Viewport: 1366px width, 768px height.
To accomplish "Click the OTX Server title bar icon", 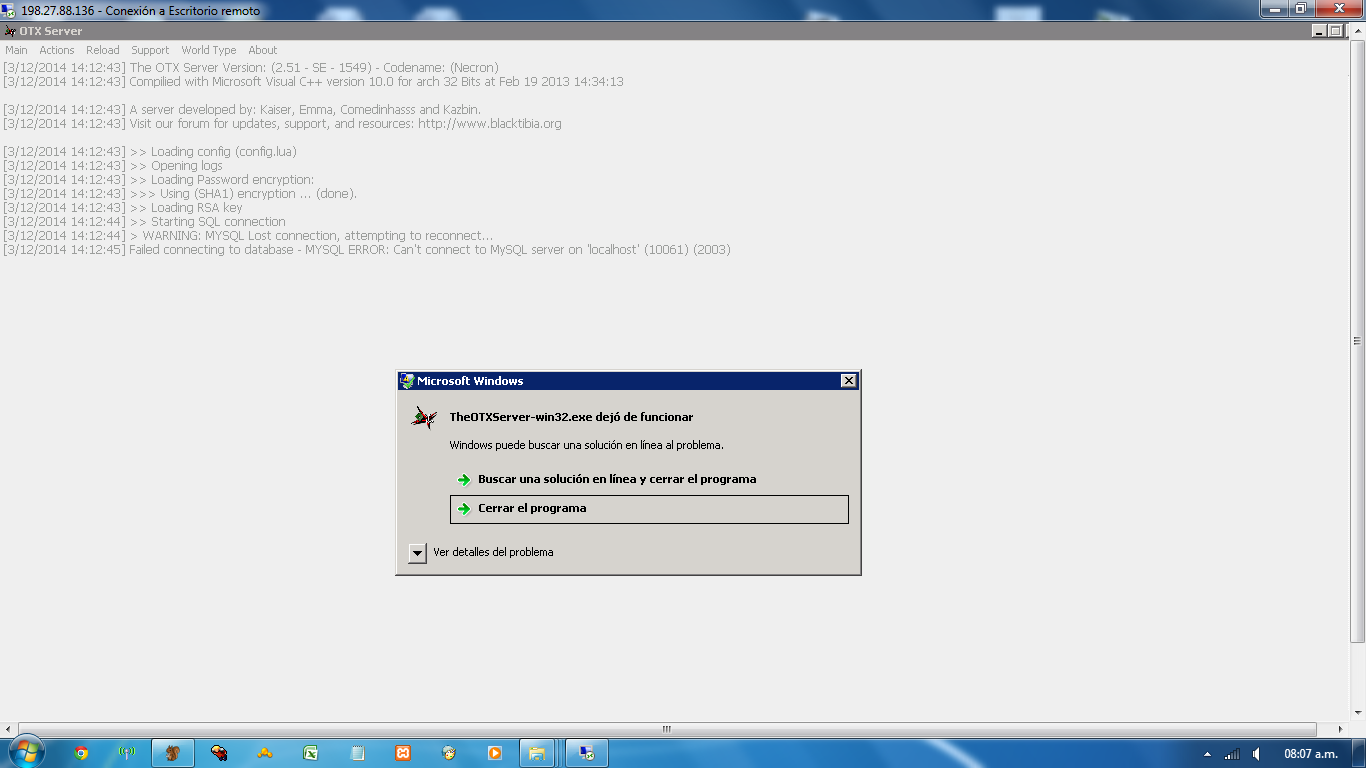I will 10,31.
